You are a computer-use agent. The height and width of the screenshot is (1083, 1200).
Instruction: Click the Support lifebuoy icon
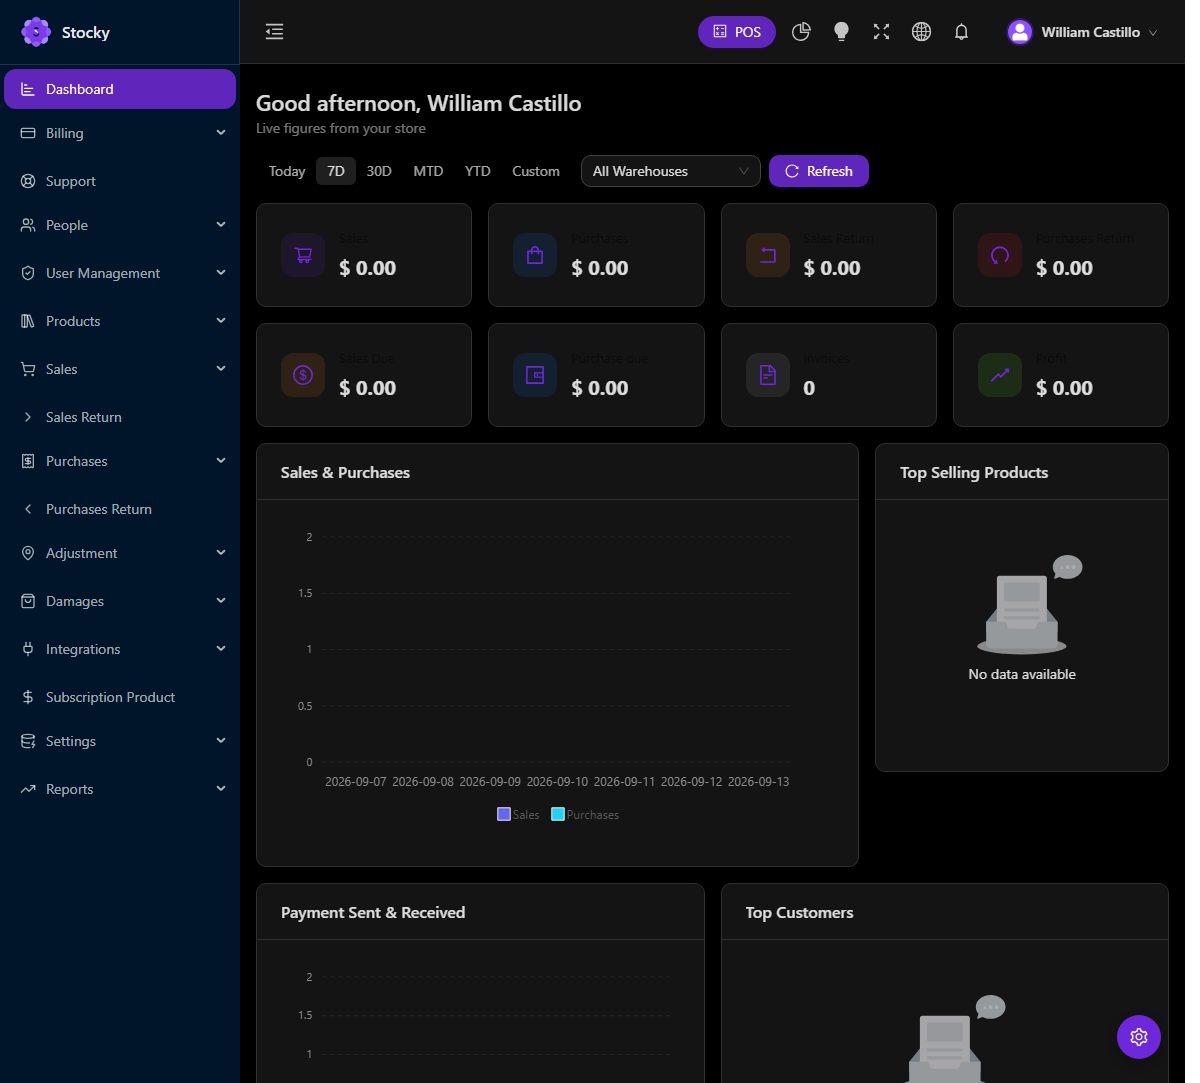28,181
